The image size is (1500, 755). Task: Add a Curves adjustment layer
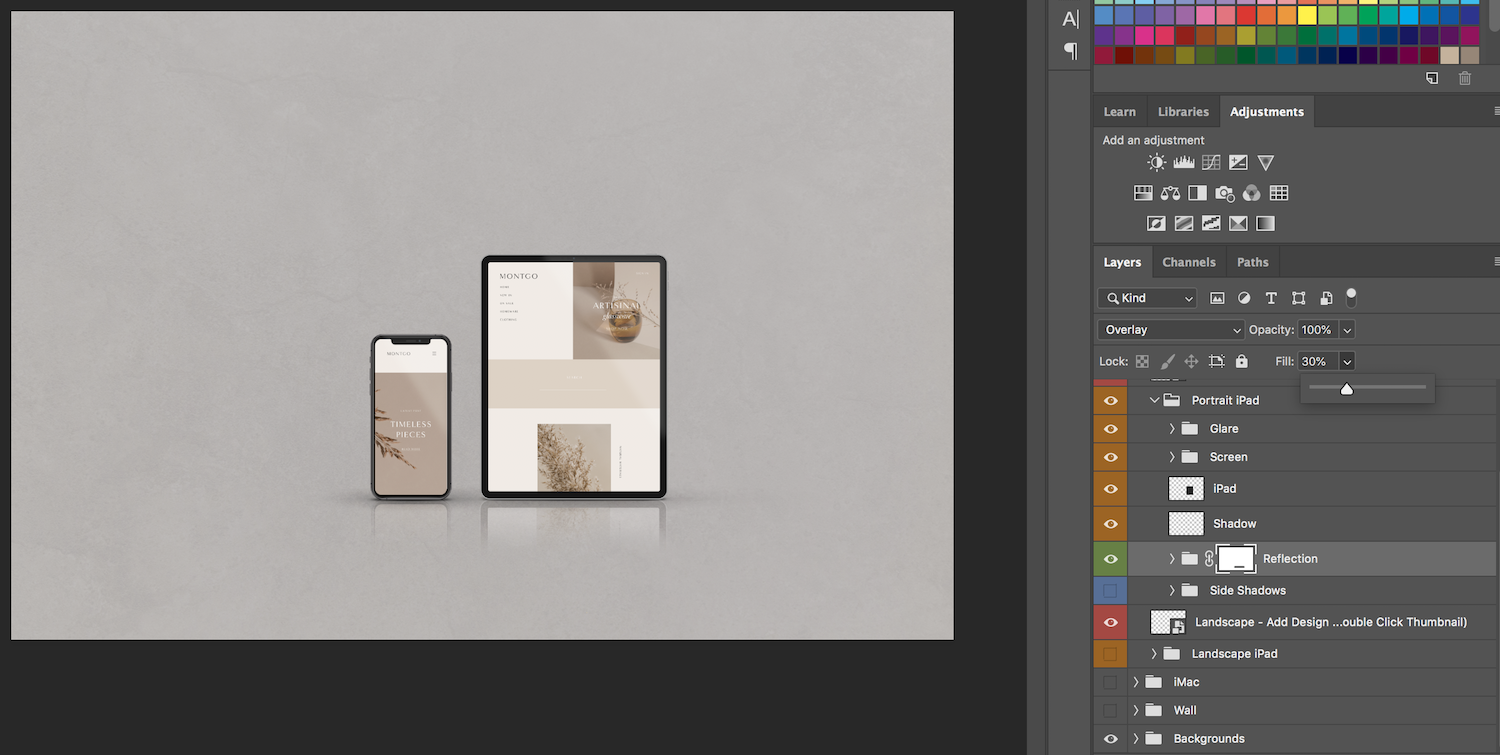(x=1211, y=163)
